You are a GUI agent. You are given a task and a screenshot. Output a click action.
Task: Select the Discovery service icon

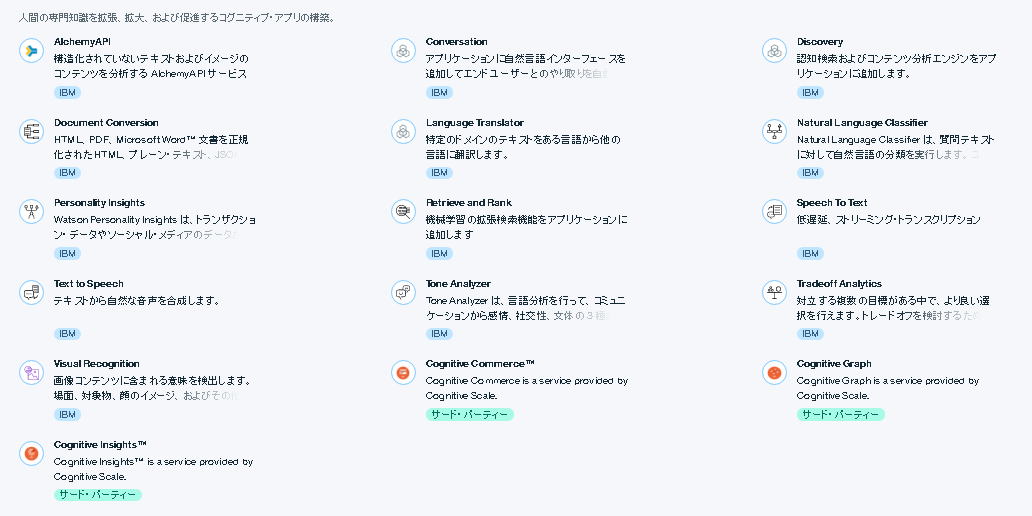pos(774,51)
